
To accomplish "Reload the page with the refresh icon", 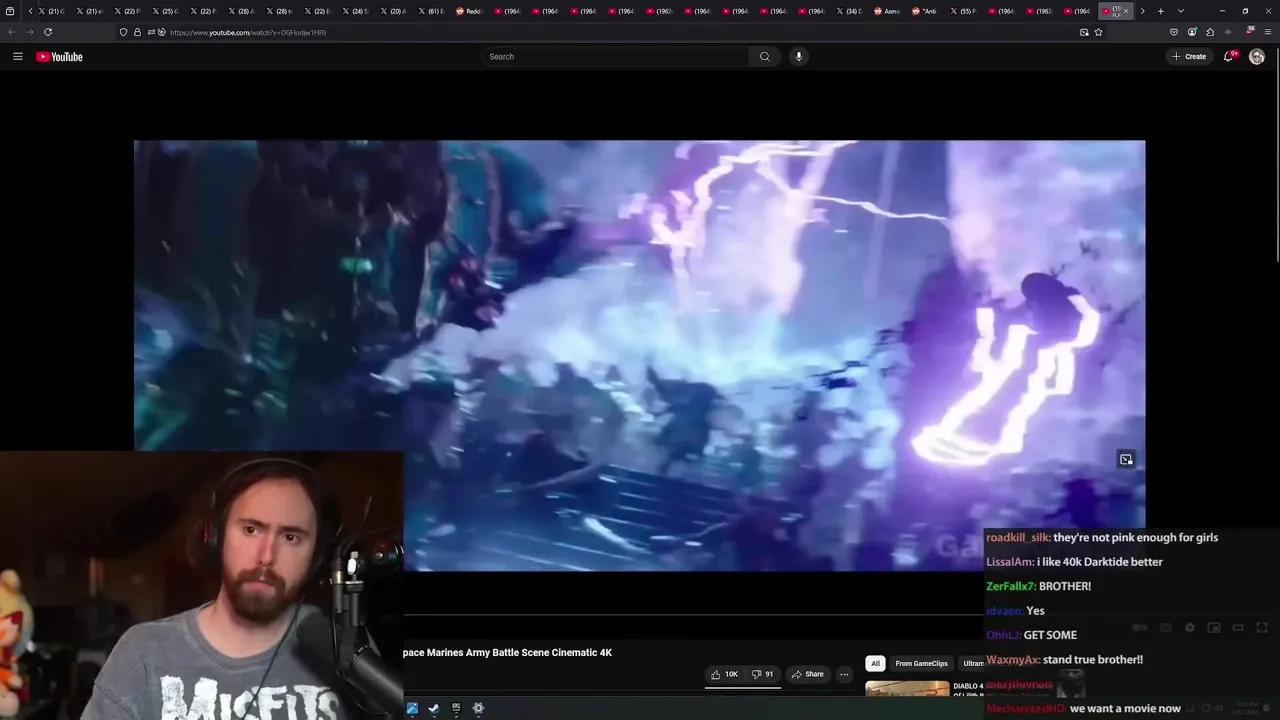I will tap(47, 32).
